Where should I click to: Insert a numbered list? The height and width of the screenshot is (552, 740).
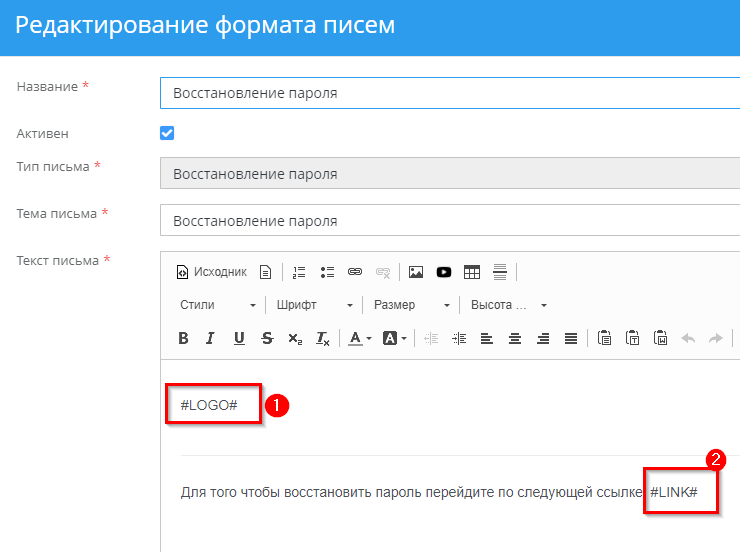pyautogui.click(x=299, y=271)
